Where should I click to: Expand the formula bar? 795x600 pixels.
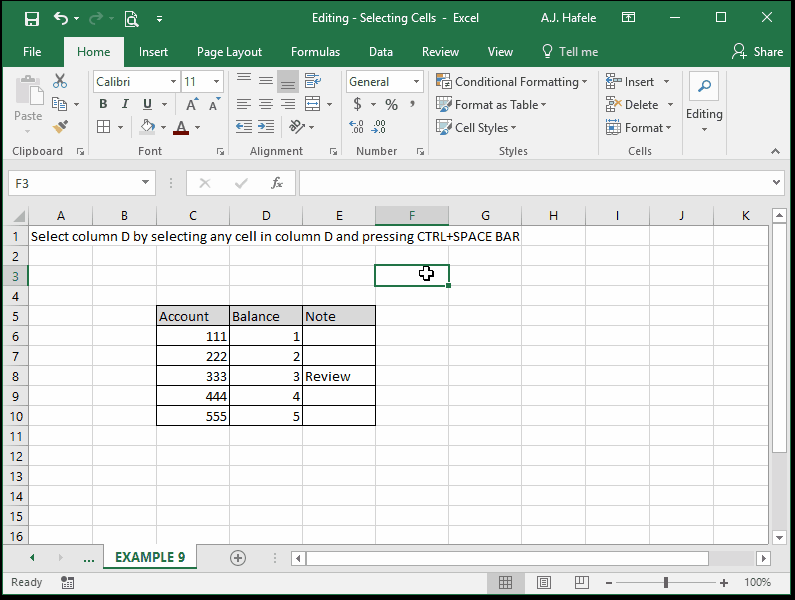coord(776,183)
